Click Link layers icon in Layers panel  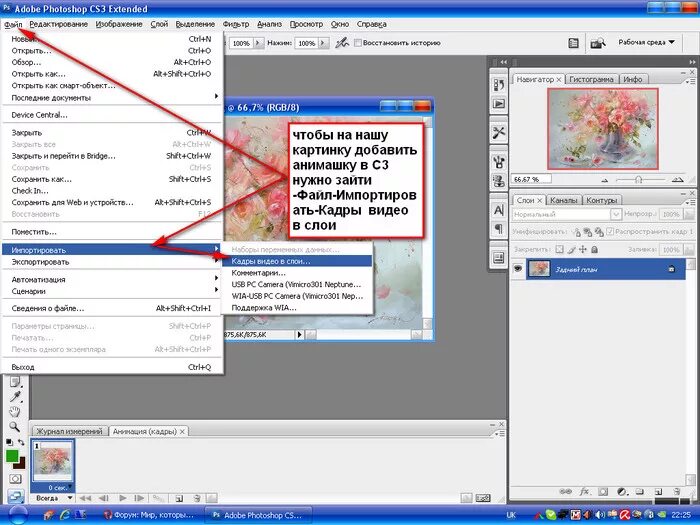coord(565,492)
